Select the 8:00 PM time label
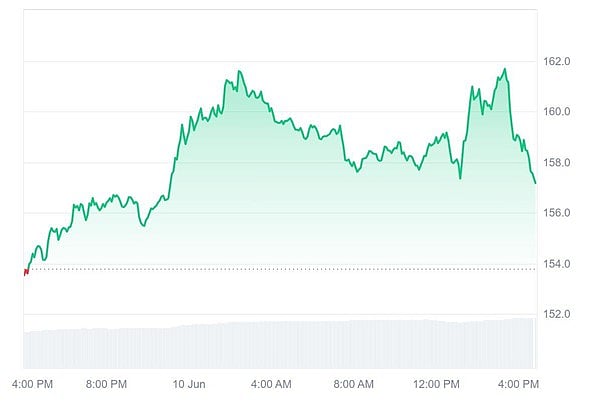Image resolution: width=602 pixels, height=401 pixels. coord(107,384)
